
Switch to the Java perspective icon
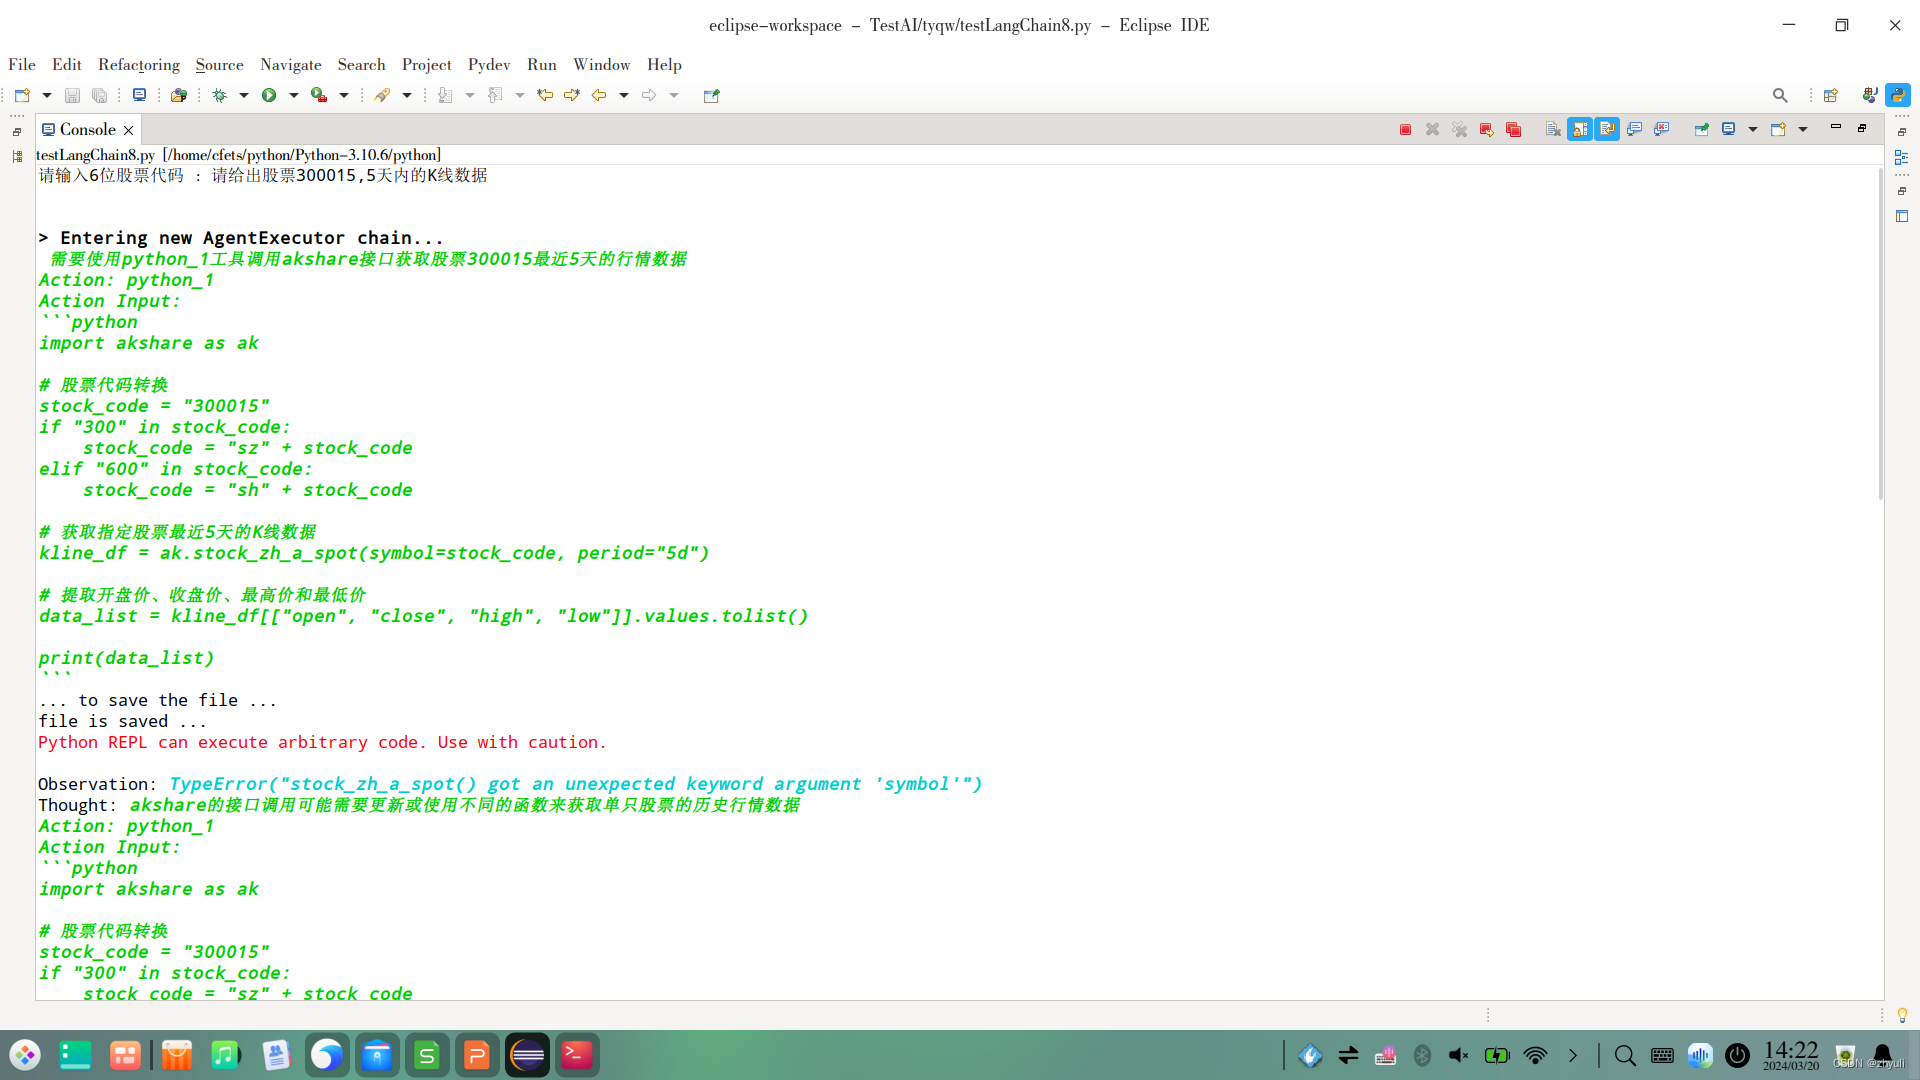pyautogui.click(x=1869, y=95)
